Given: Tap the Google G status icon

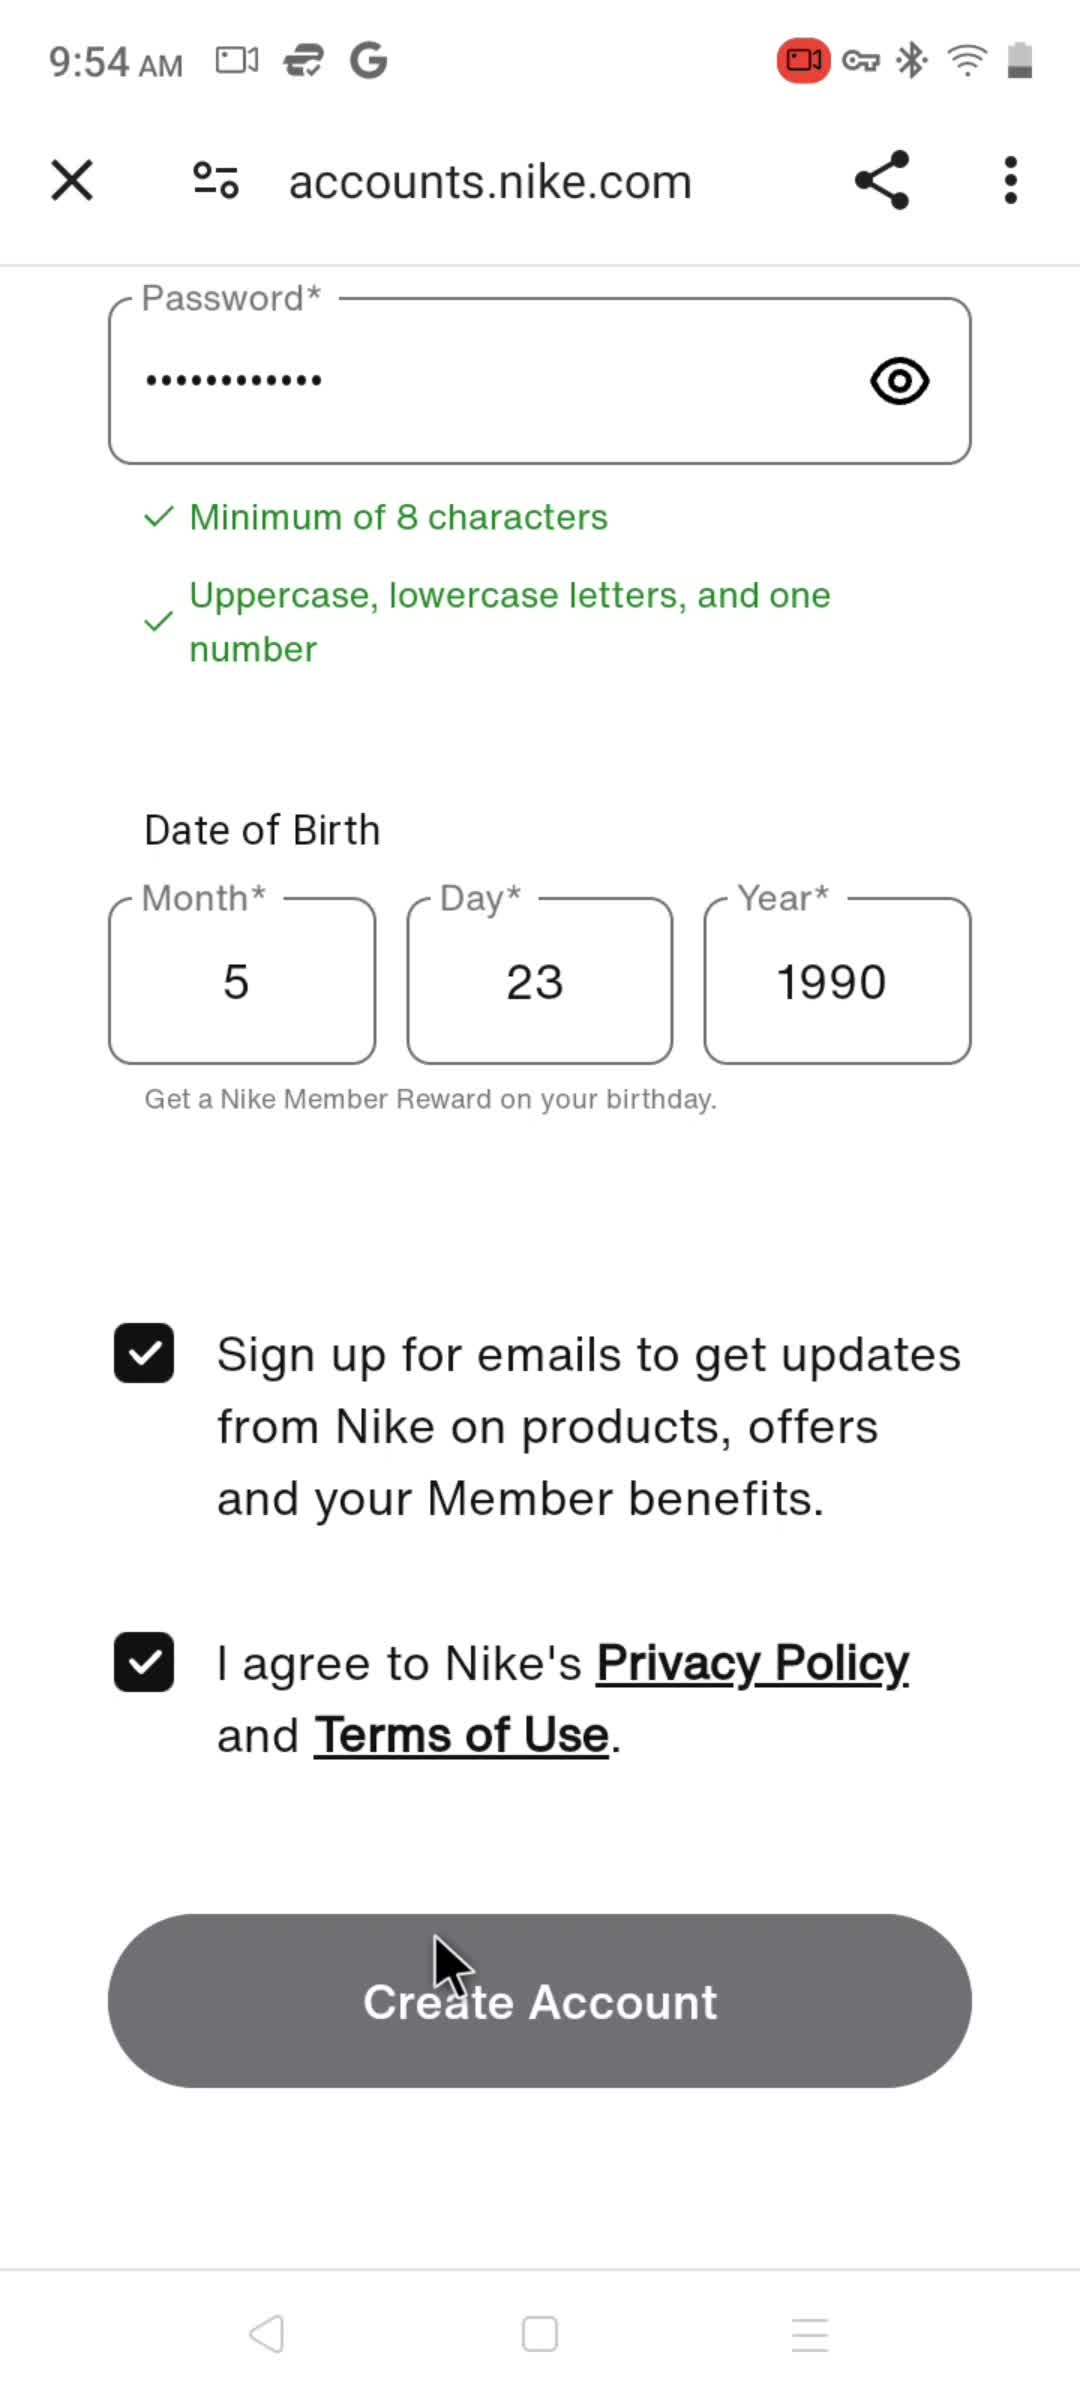Looking at the screenshot, I should coord(368,61).
